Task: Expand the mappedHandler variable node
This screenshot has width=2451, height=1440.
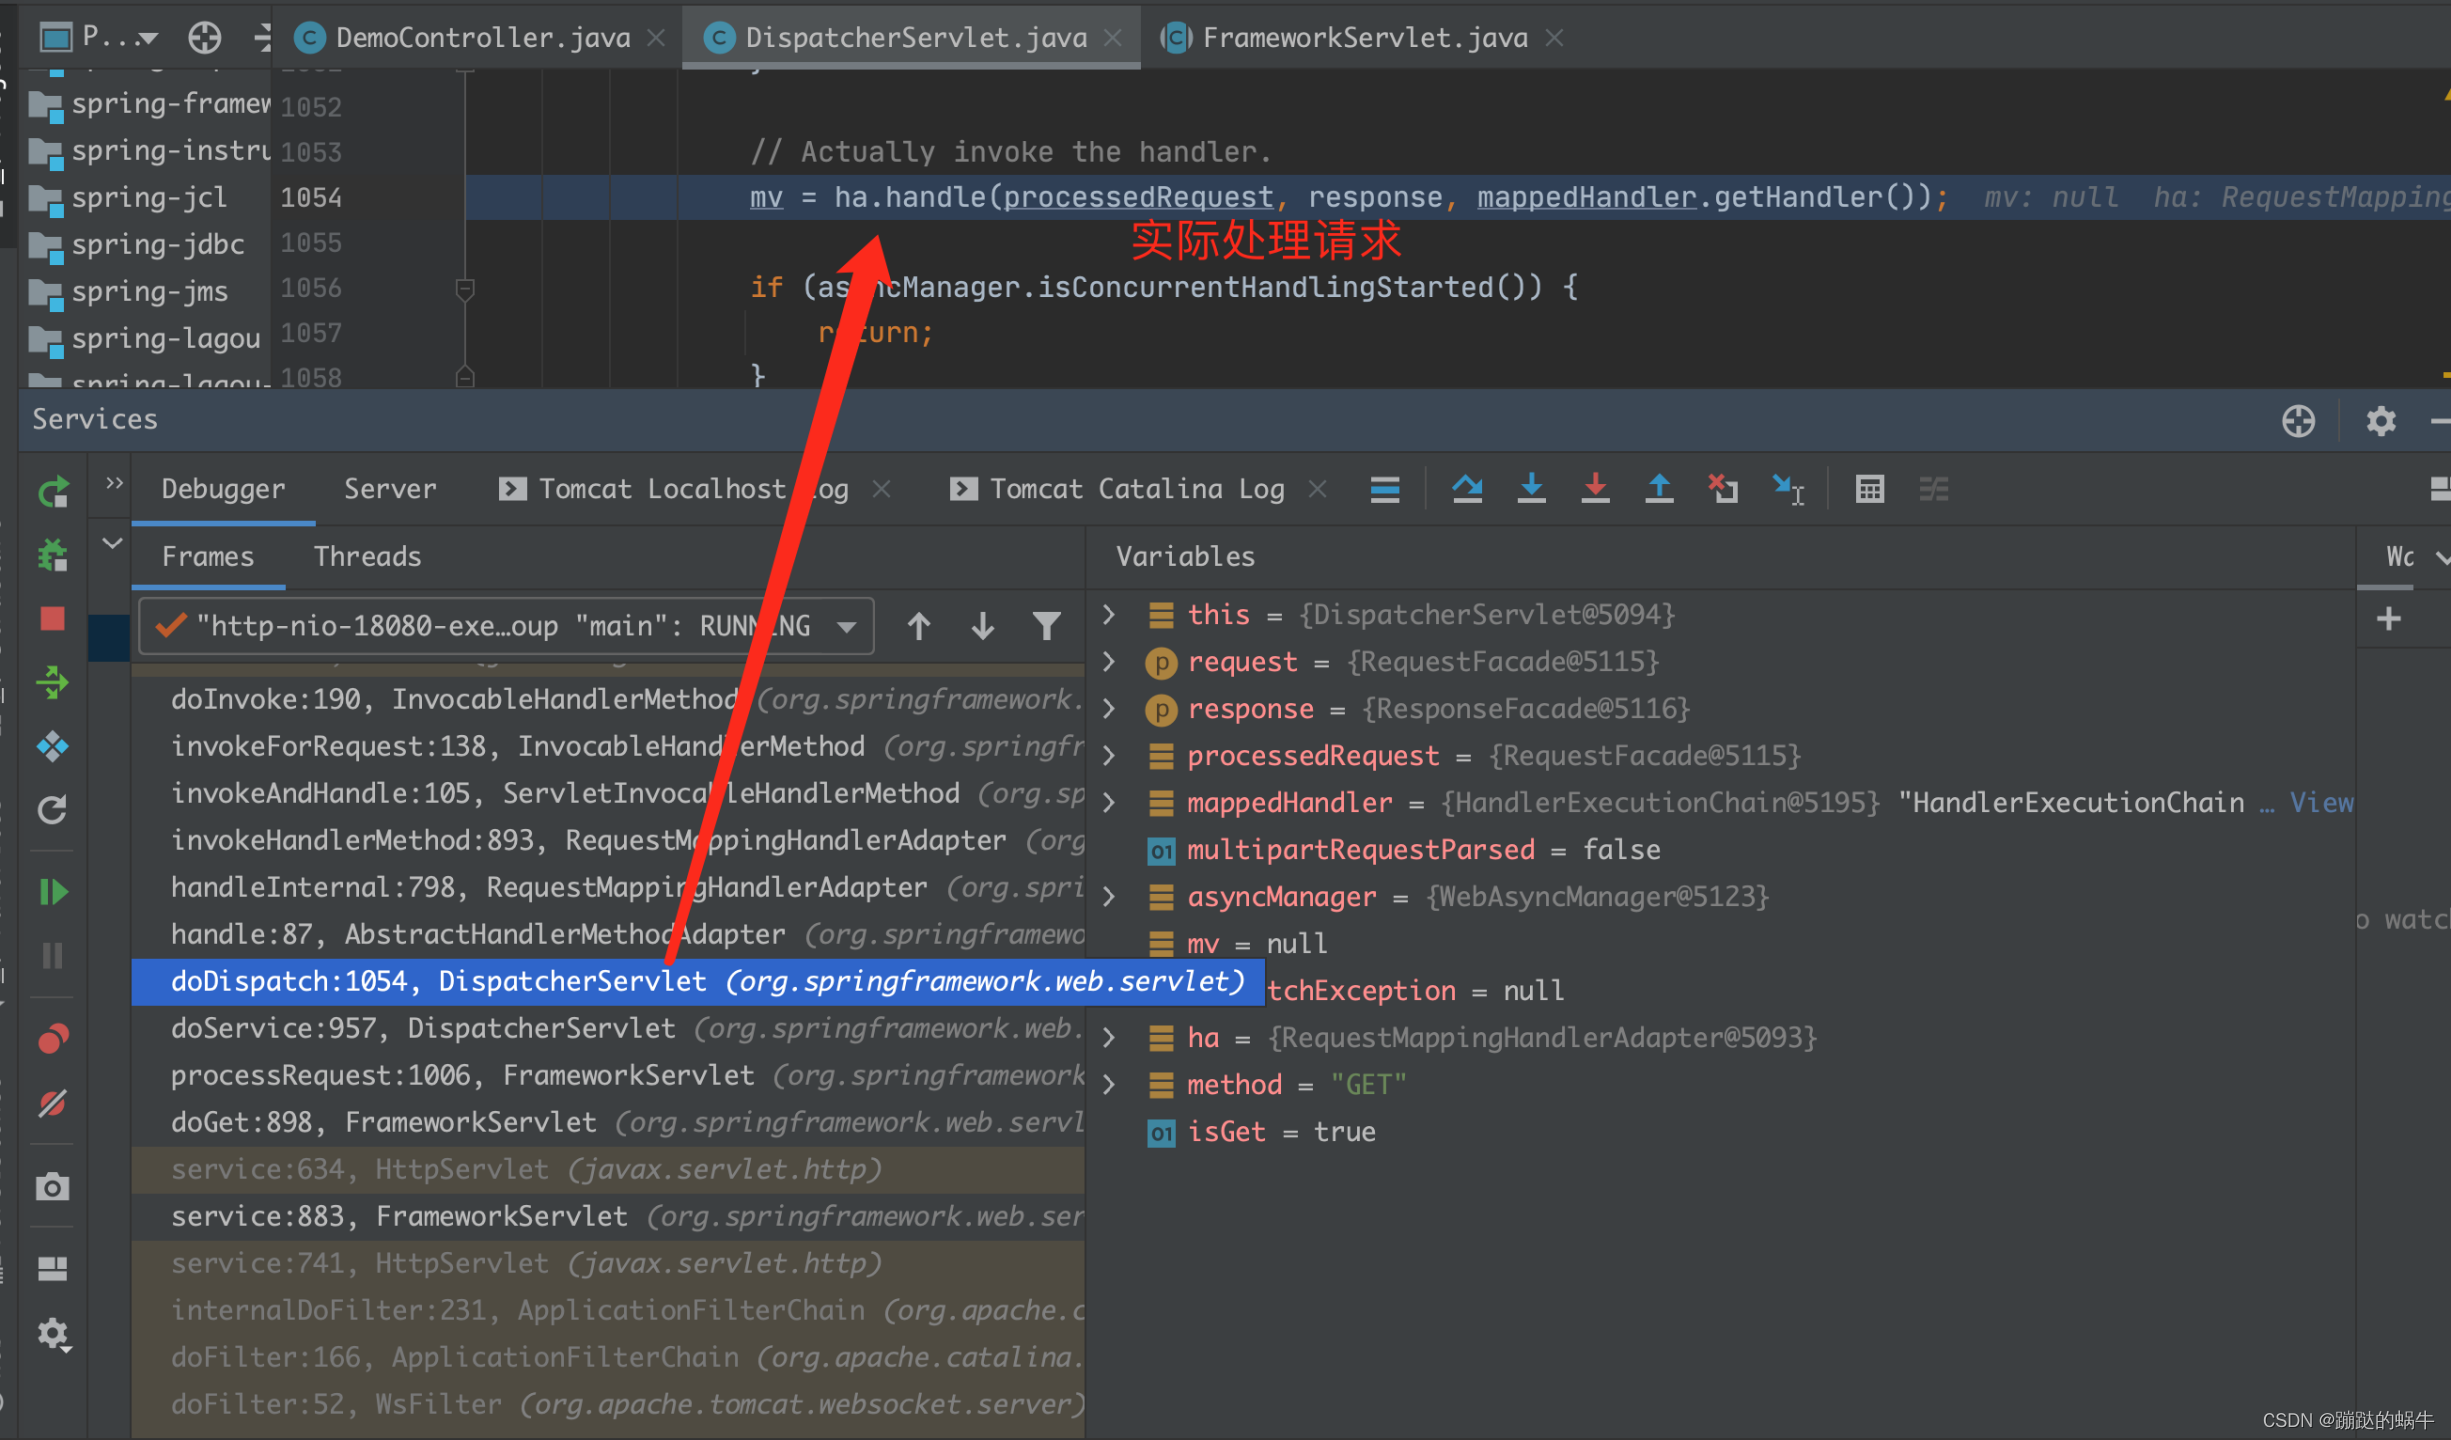Action: [1109, 802]
